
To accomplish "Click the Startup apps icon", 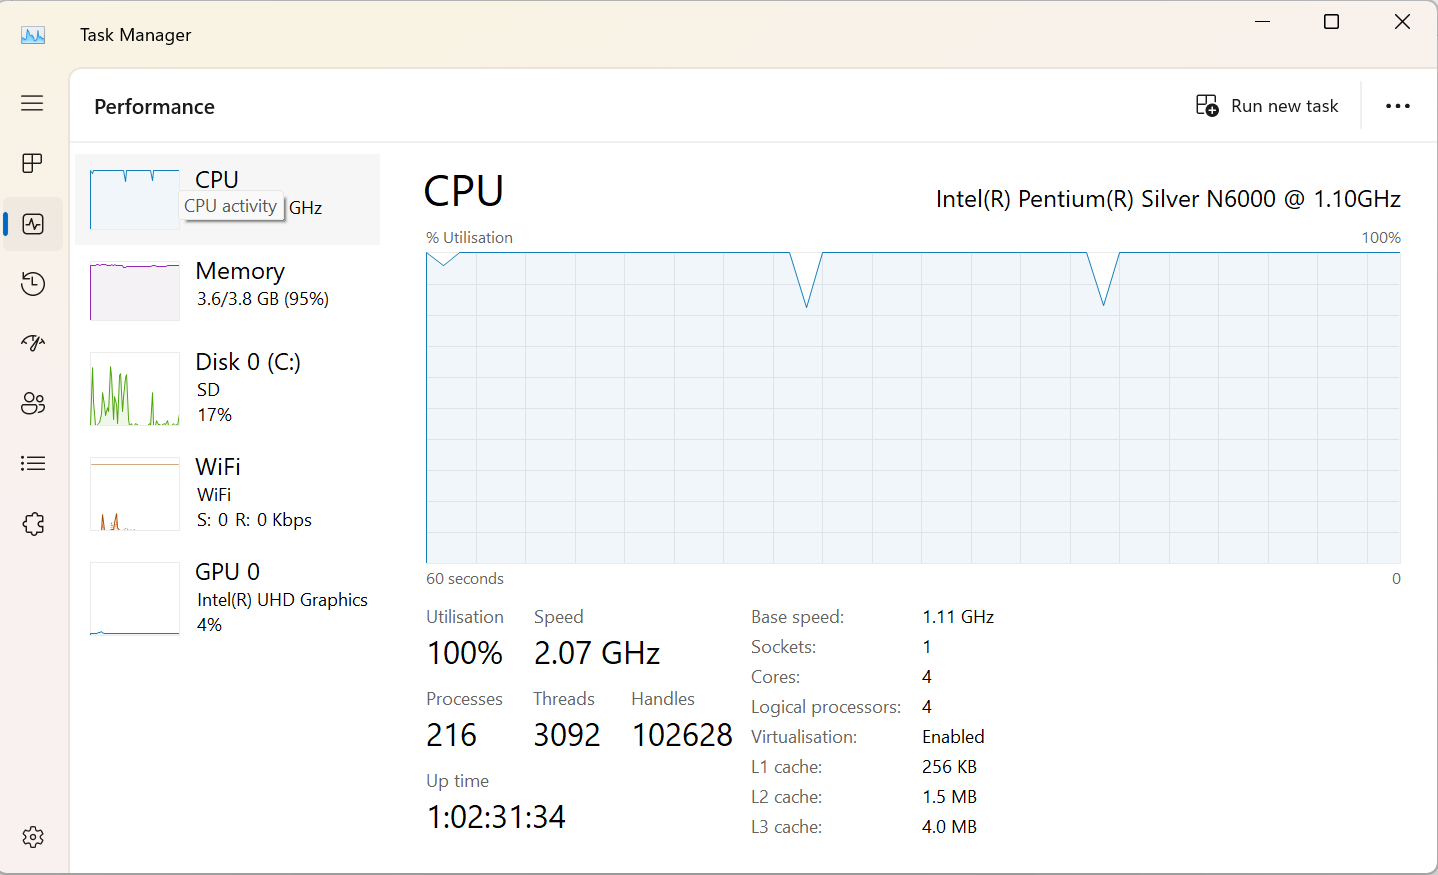I will click(x=32, y=343).
